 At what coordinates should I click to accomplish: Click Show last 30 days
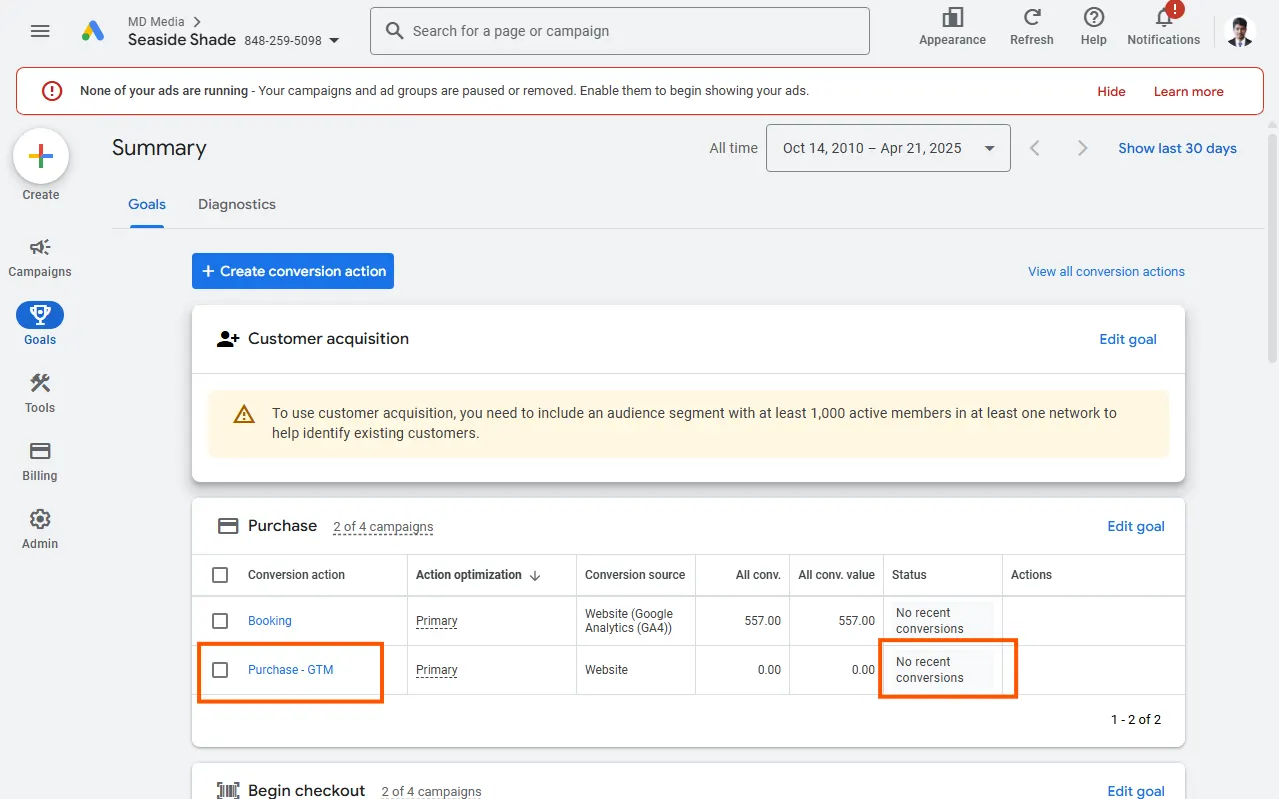[1177, 148]
